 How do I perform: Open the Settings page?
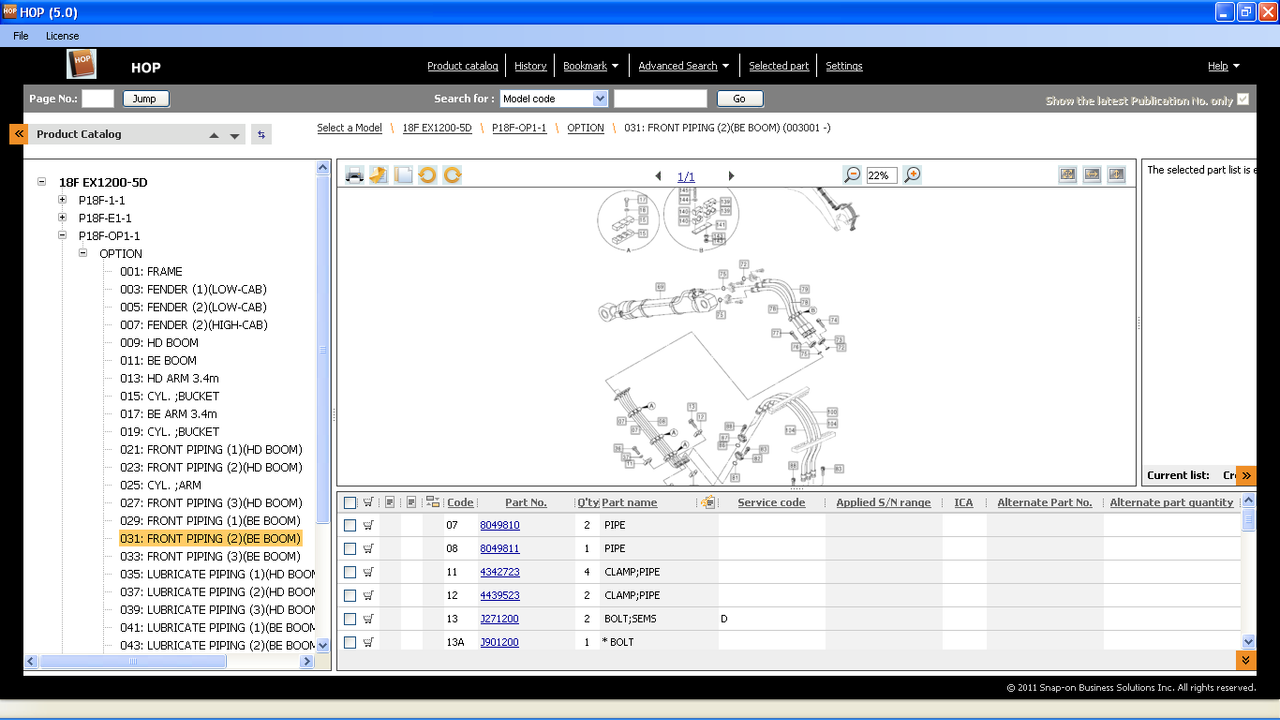(x=844, y=66)
